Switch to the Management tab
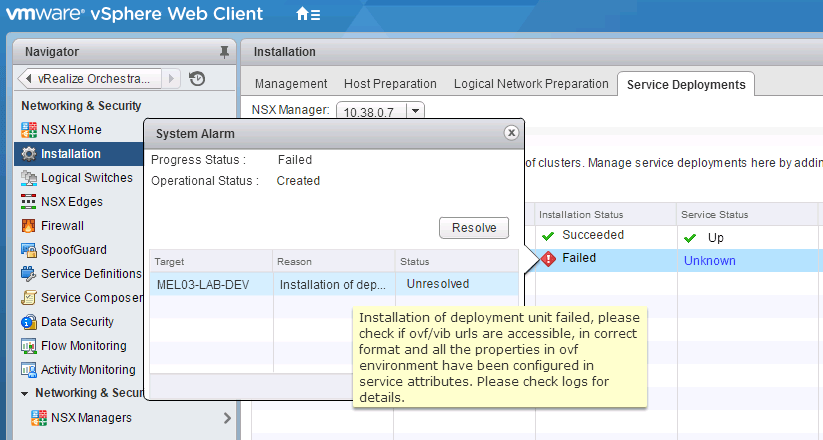The image size is (823, 440). [x=291, y=84]
